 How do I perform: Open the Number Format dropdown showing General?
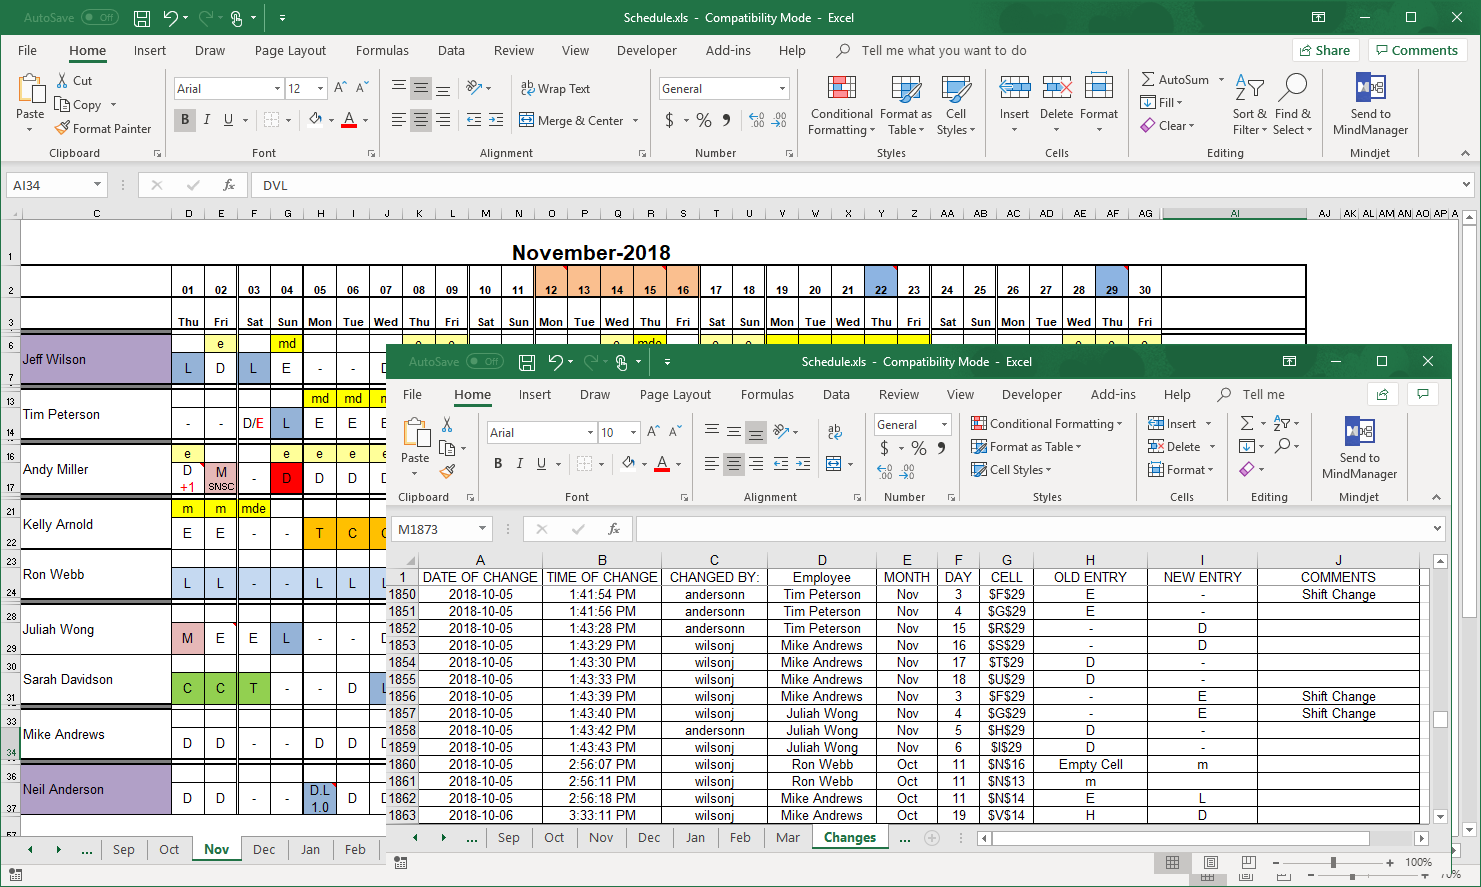pos(723,88)
